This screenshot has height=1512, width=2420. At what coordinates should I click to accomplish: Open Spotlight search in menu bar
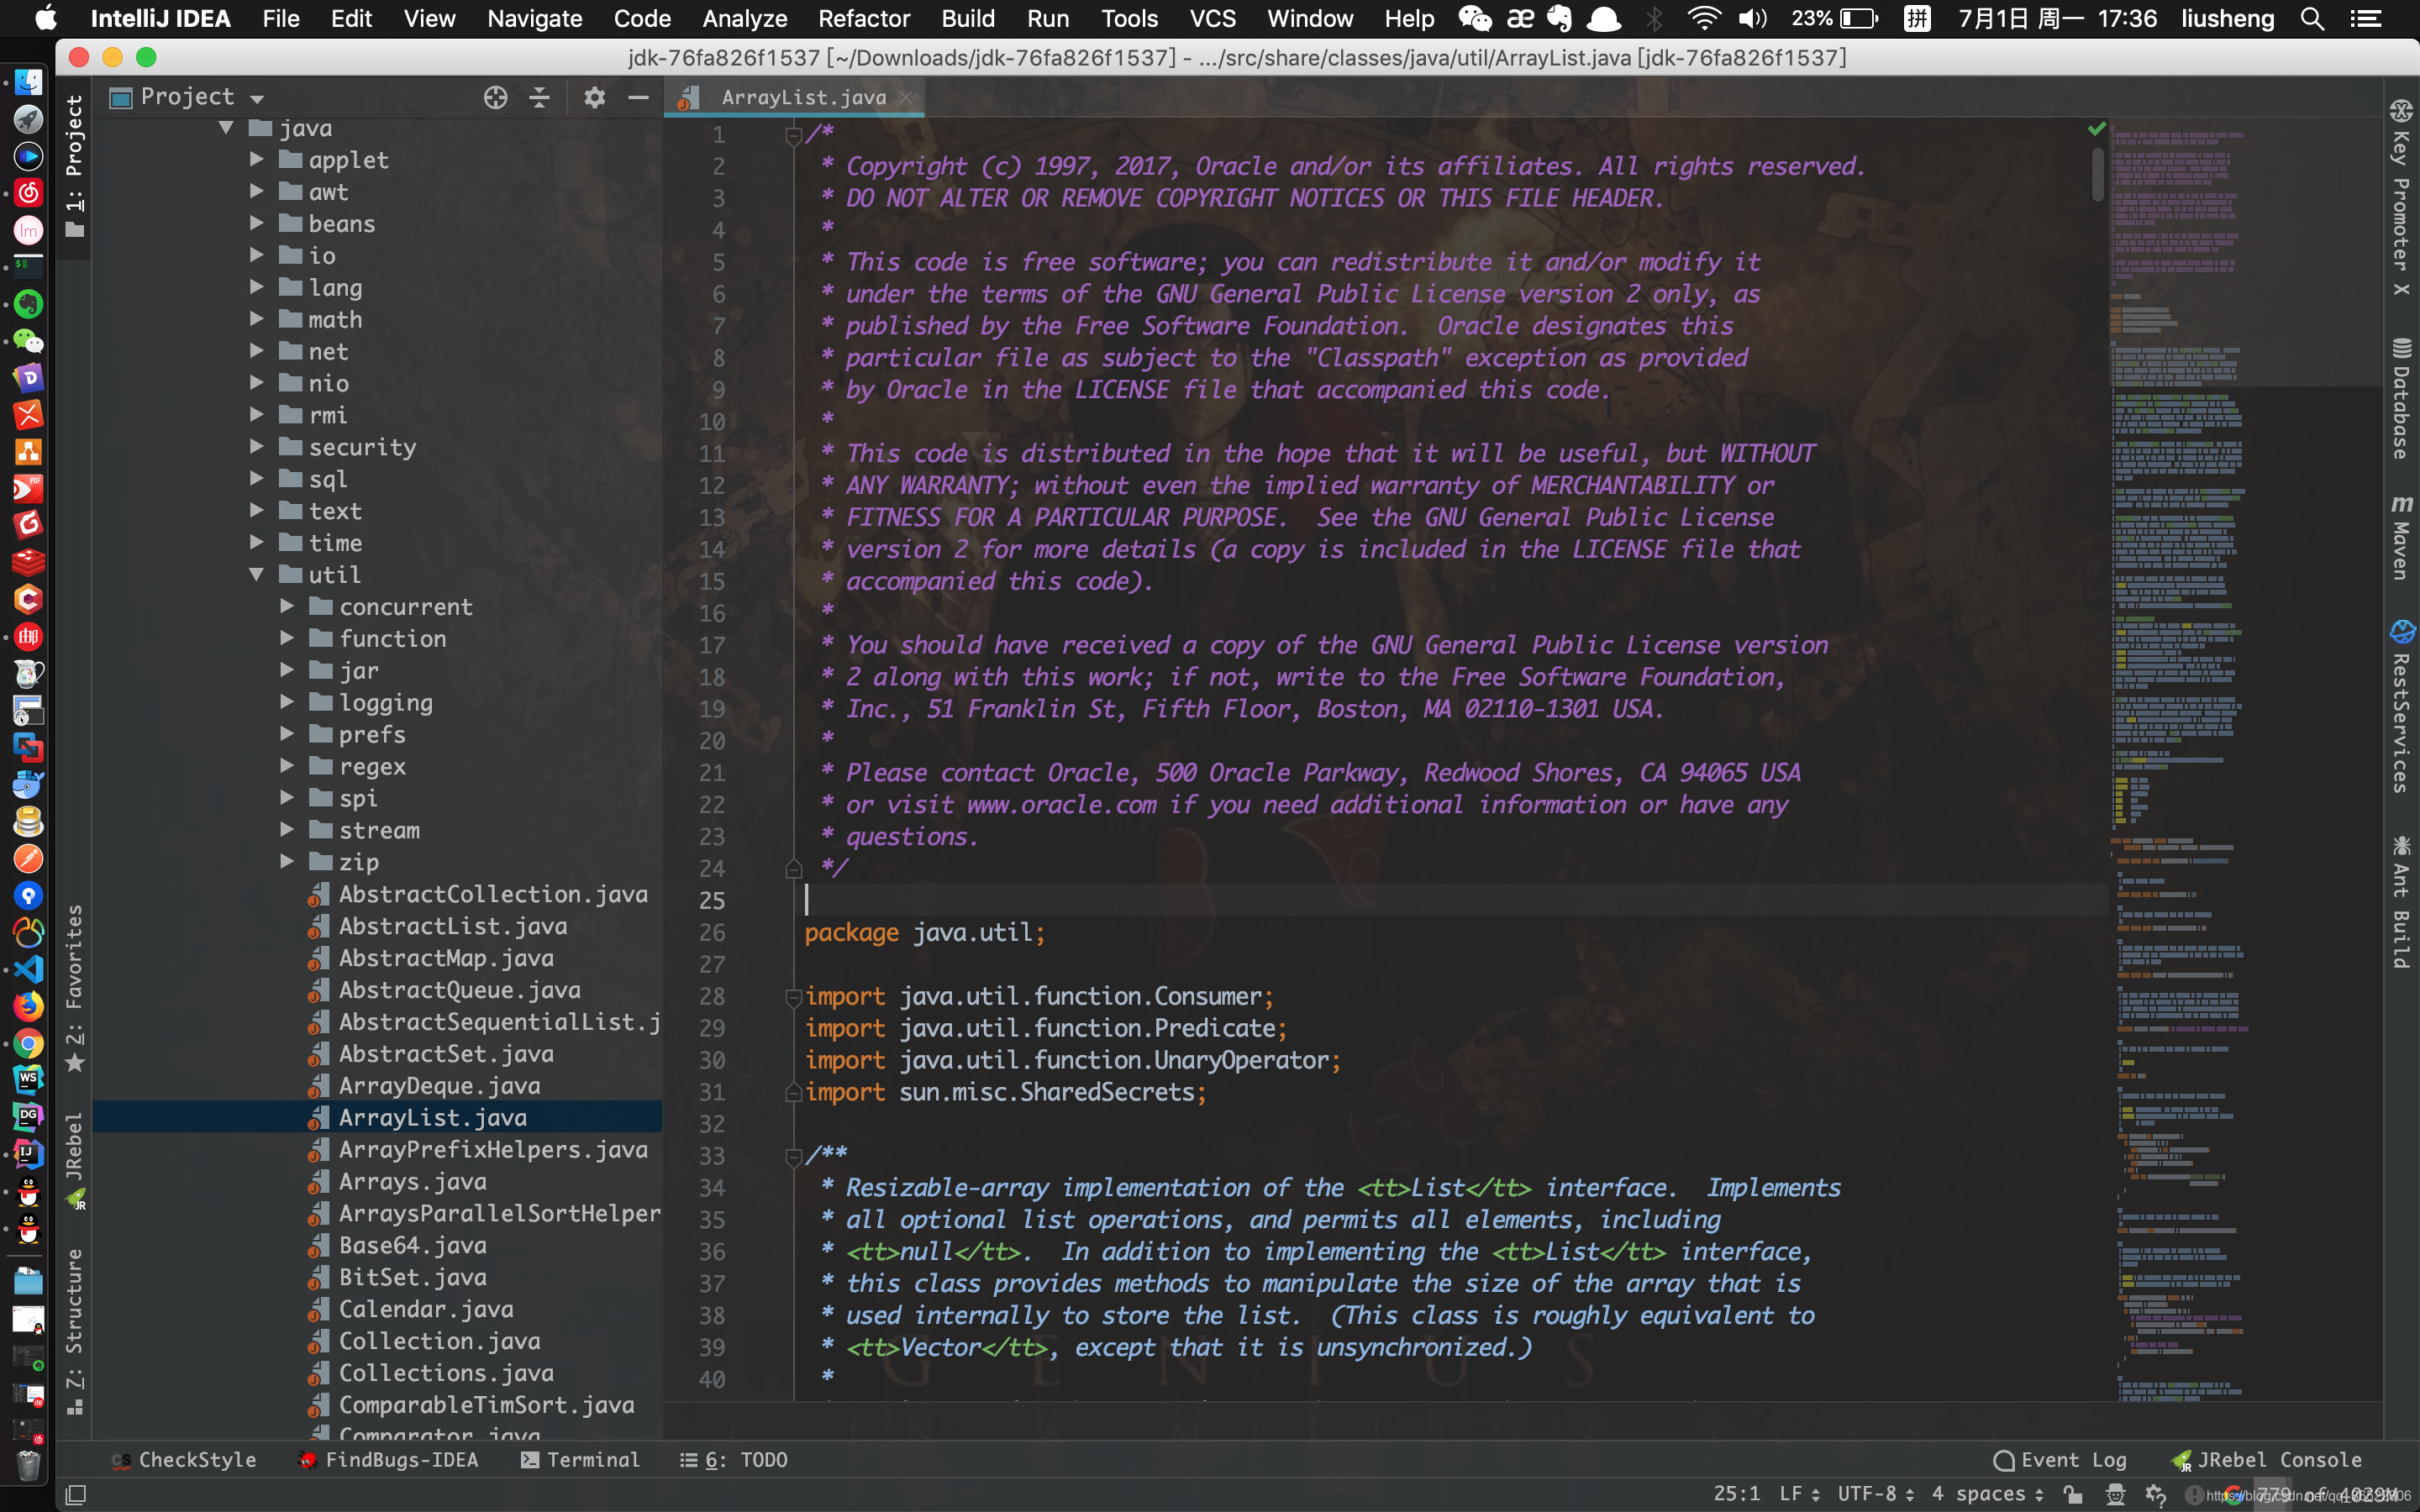pos(2313,18)
